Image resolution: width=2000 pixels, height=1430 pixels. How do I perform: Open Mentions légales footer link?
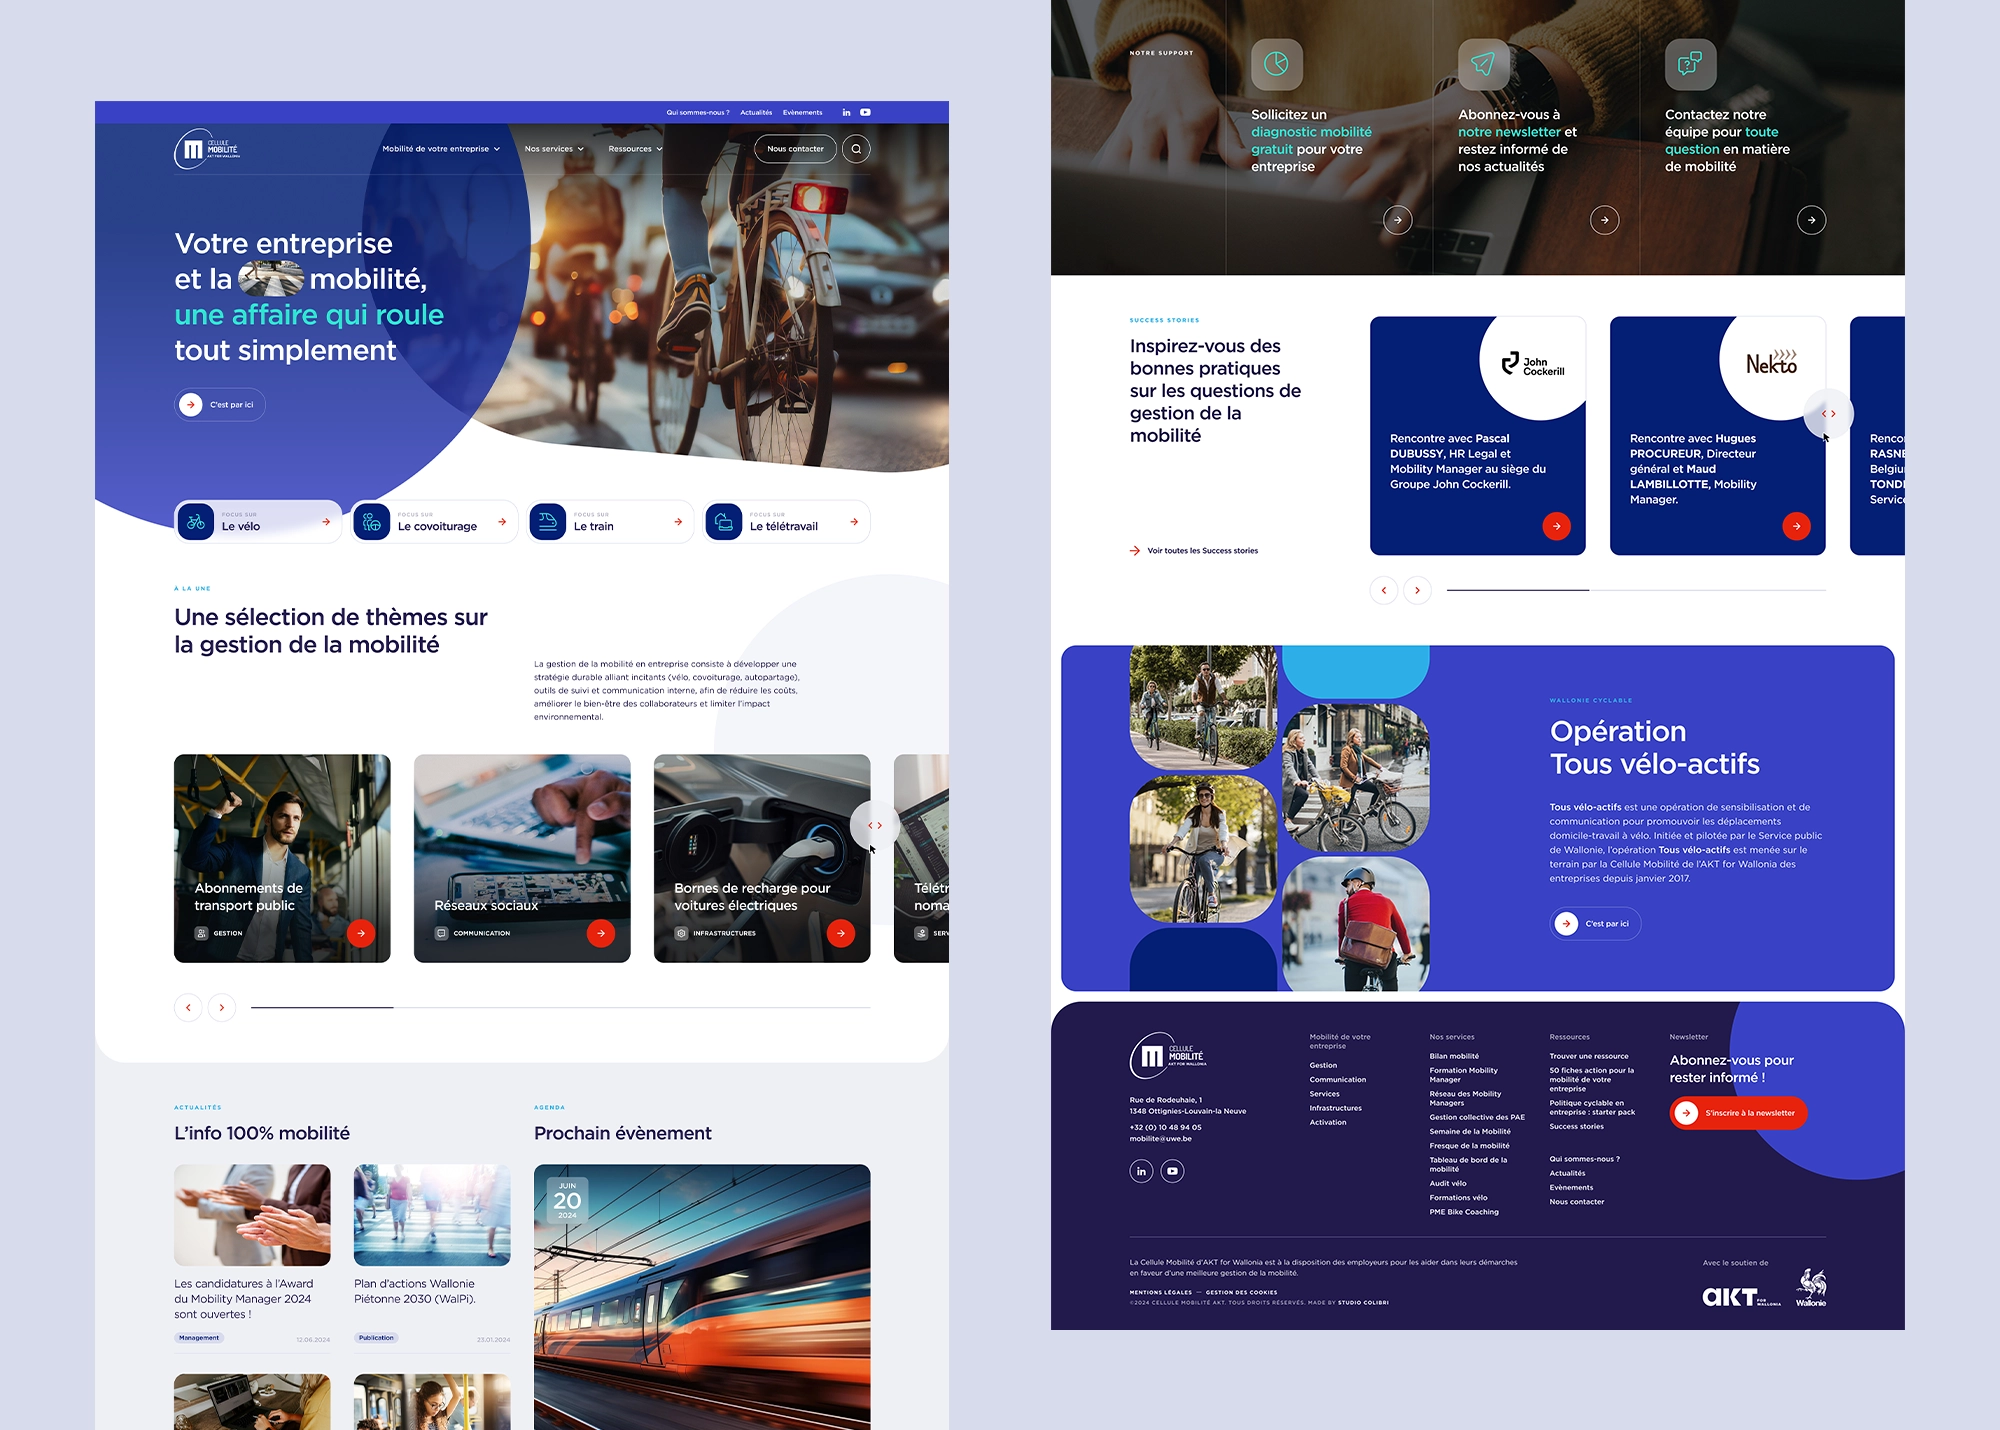click(x=1161, y=1292)
